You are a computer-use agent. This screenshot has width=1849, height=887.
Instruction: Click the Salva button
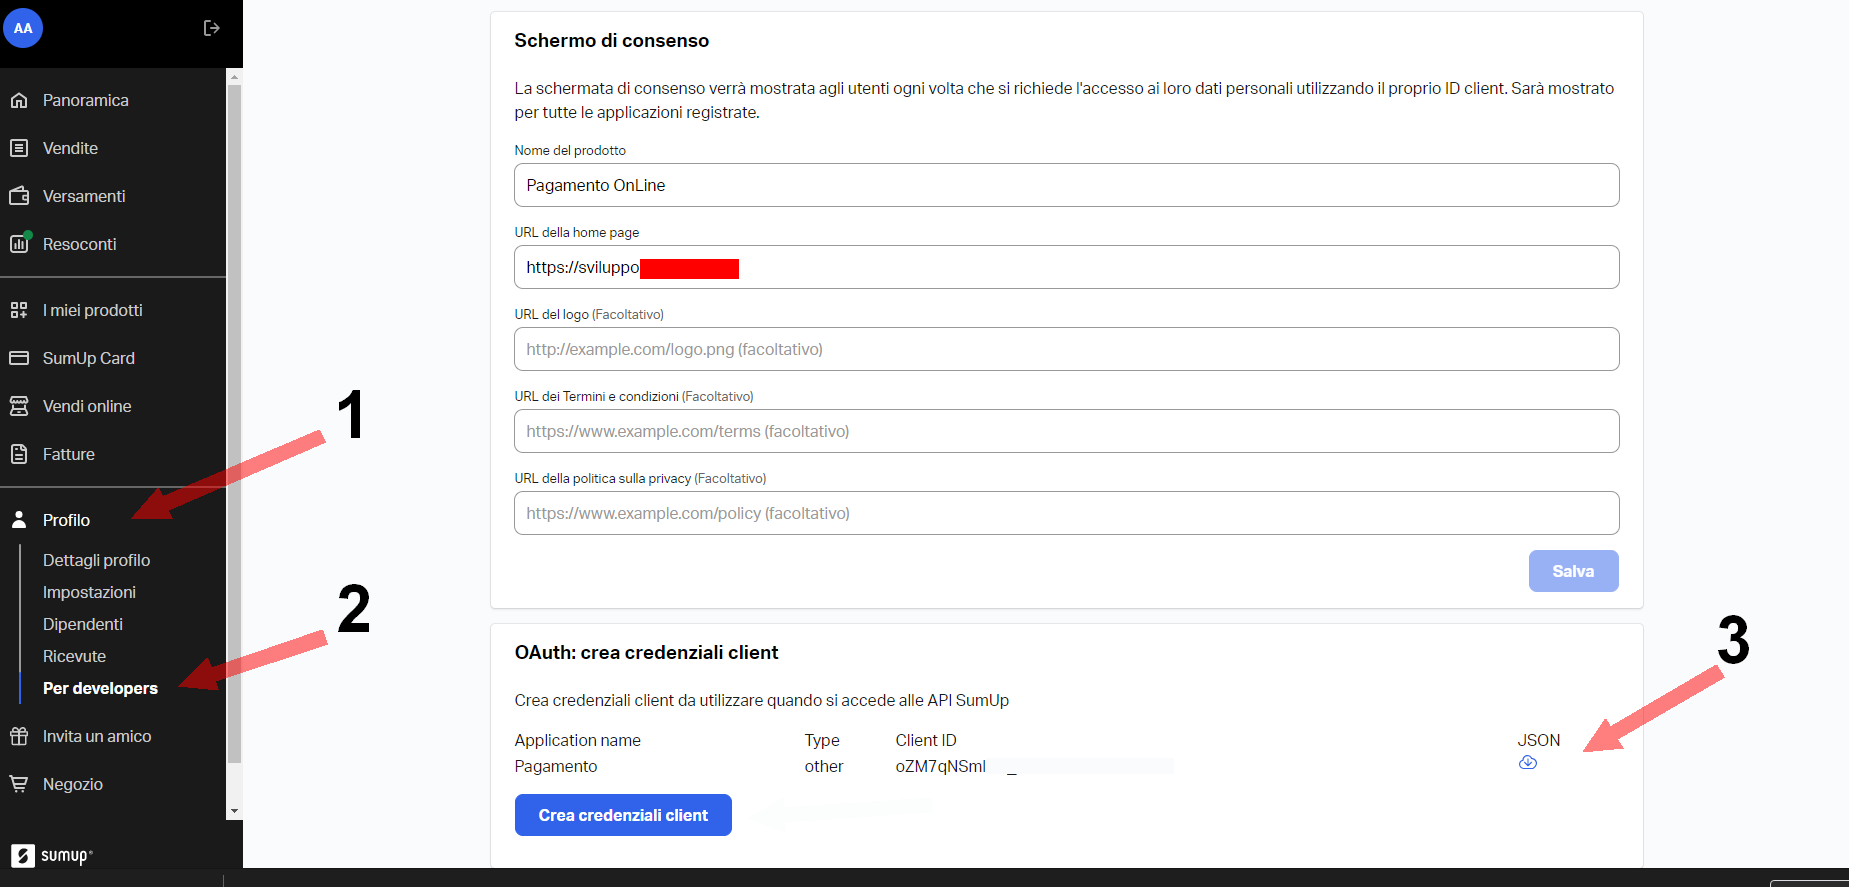1572,571
